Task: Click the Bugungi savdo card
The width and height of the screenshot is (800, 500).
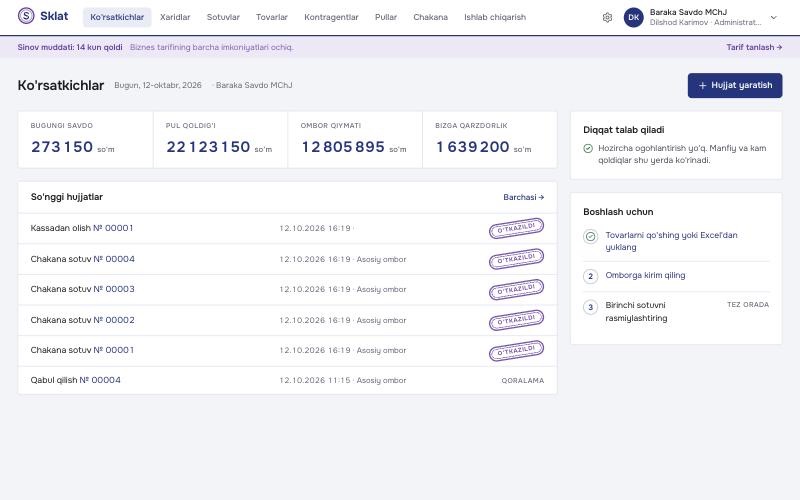Action: click(x=86, y=140)
